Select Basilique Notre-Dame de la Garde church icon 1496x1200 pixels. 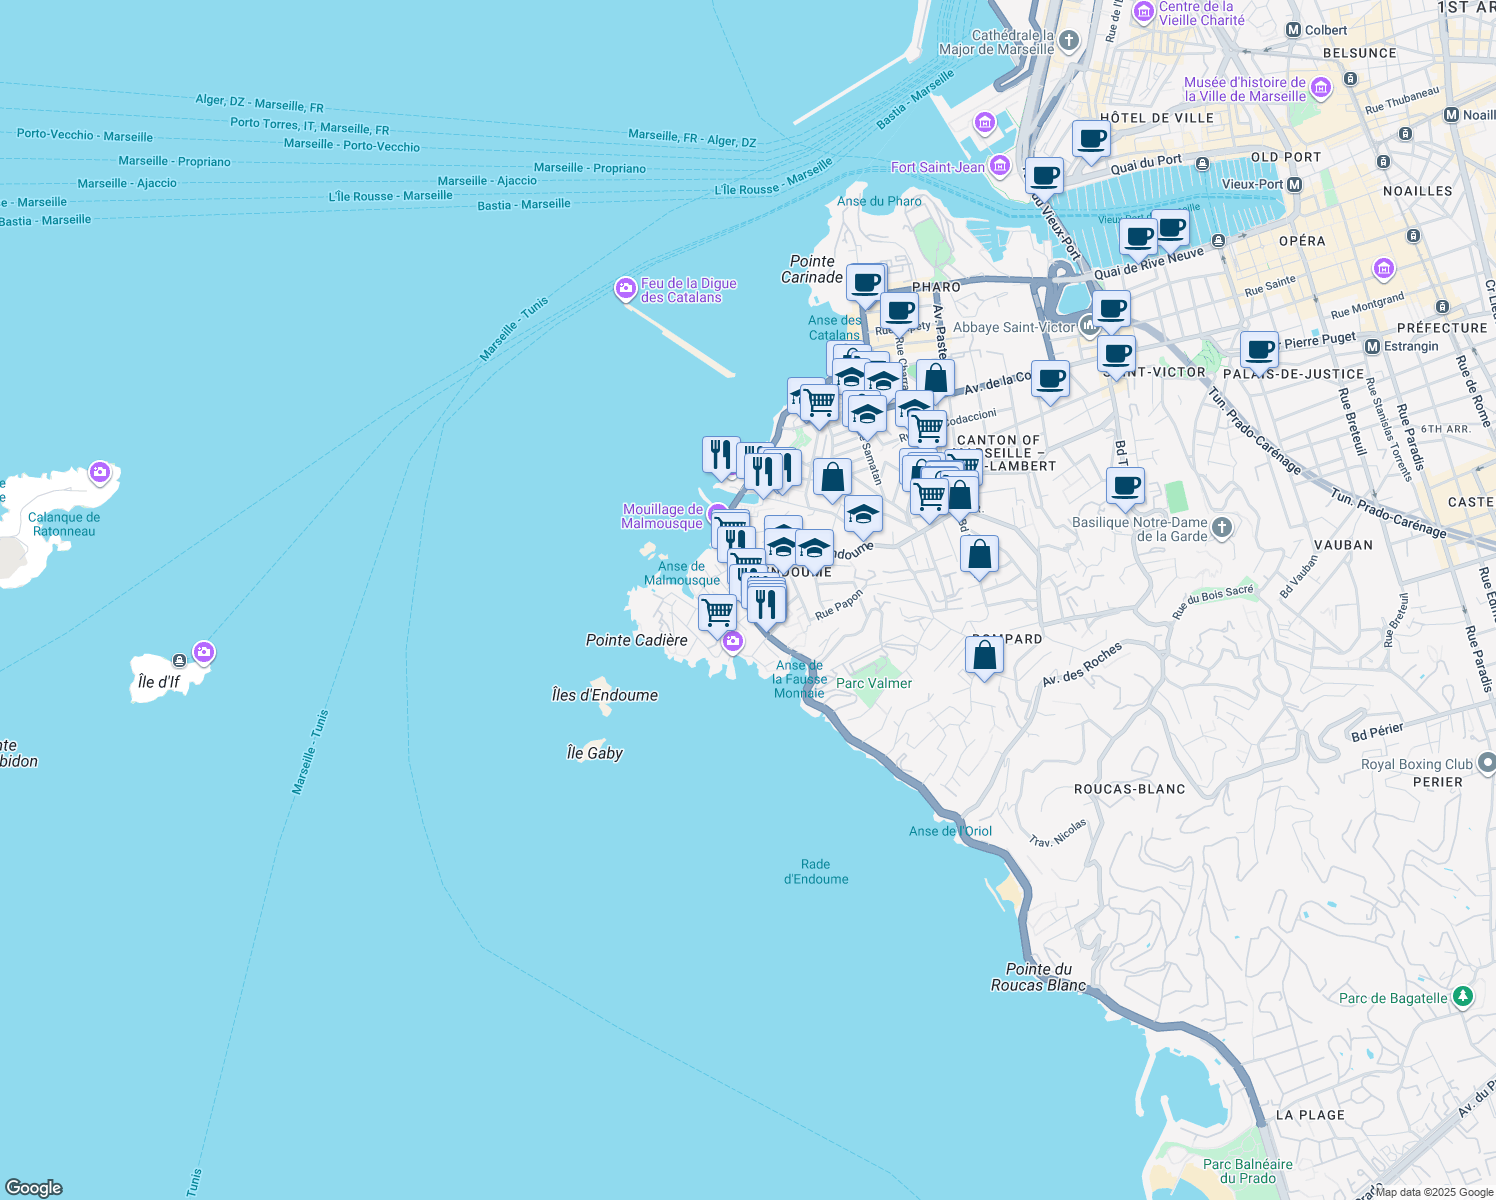(x=1222, y=527)
